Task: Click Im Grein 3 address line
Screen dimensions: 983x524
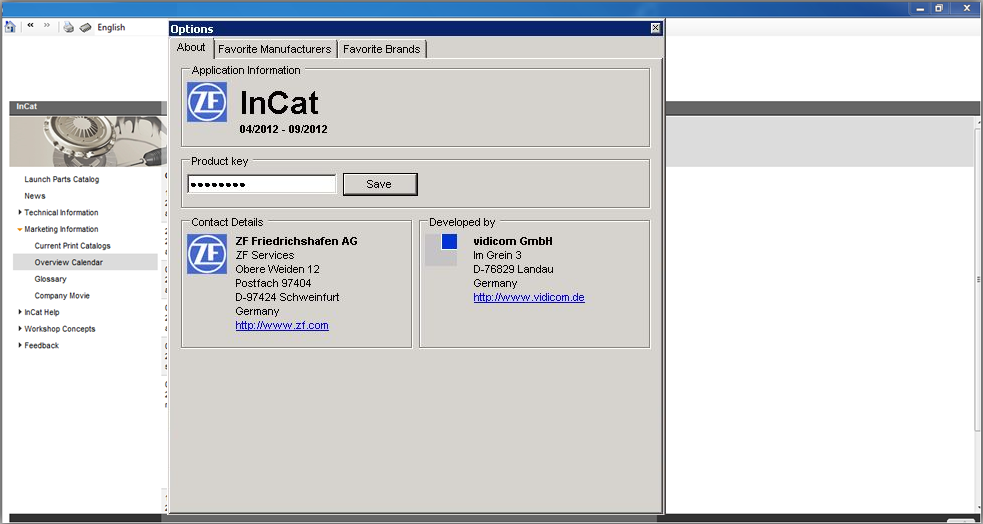Action: 497,255
